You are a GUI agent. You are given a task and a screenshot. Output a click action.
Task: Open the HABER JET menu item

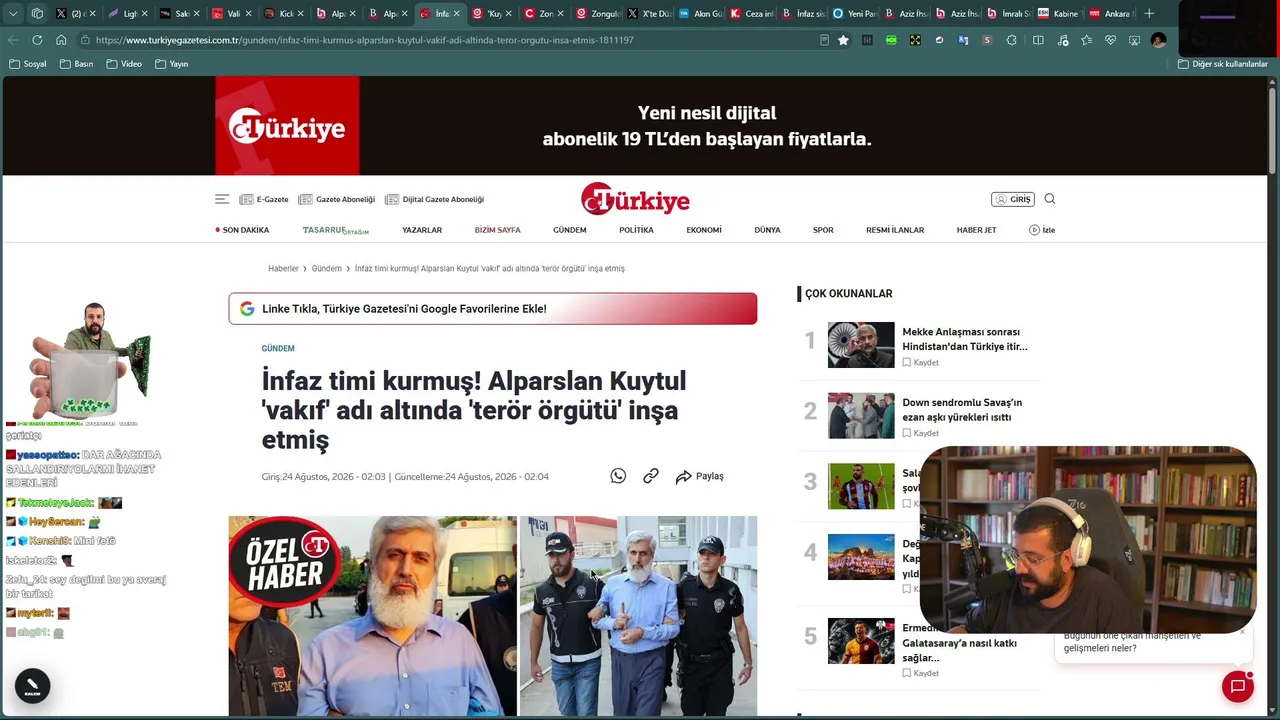(976, 230)
